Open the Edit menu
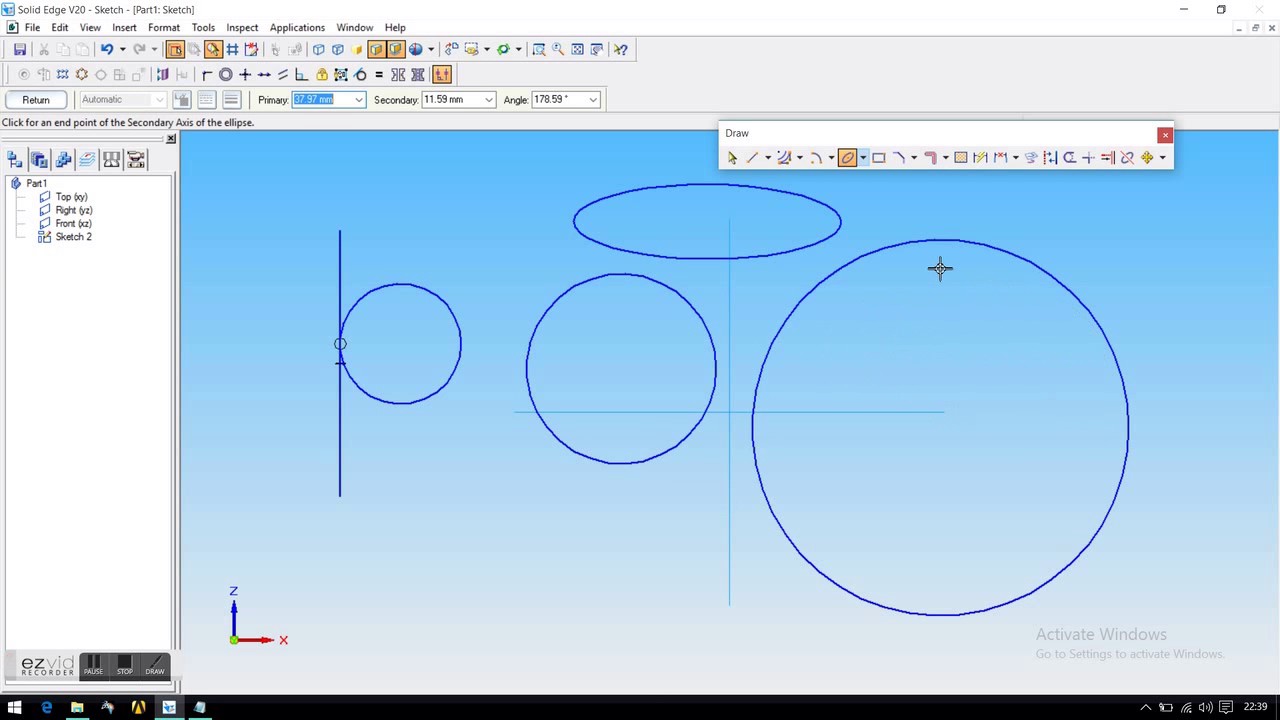Screen dimensions: 1280x720 click(60, 28)
